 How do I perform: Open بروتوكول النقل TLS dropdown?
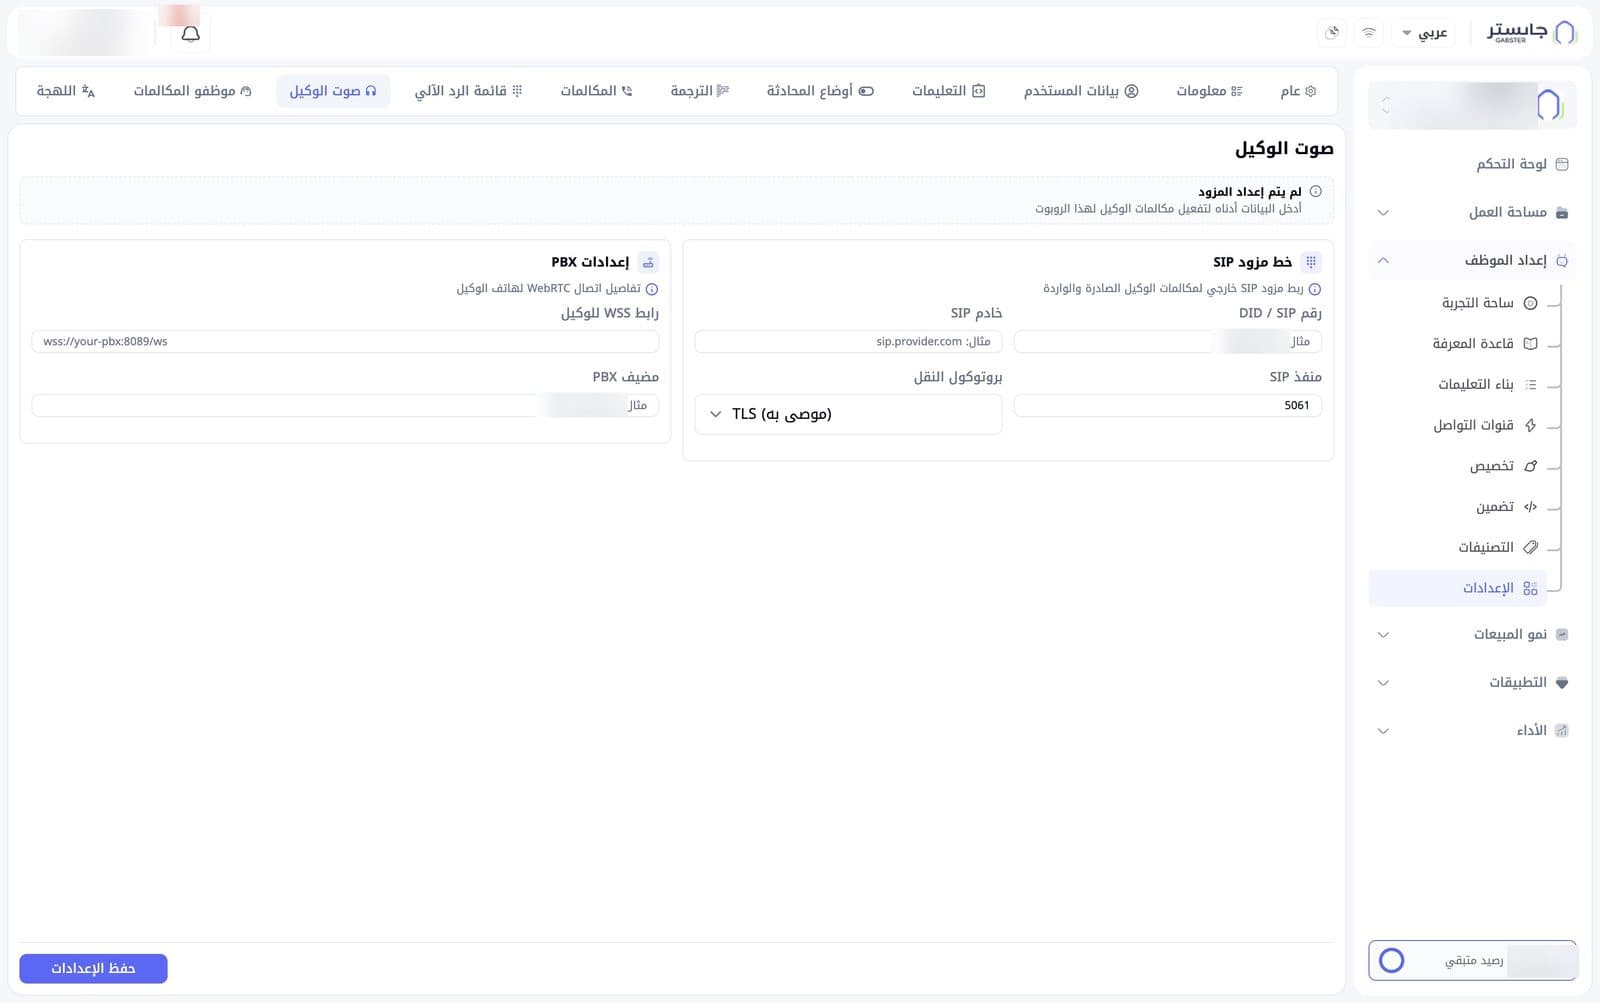pos(848,414)
